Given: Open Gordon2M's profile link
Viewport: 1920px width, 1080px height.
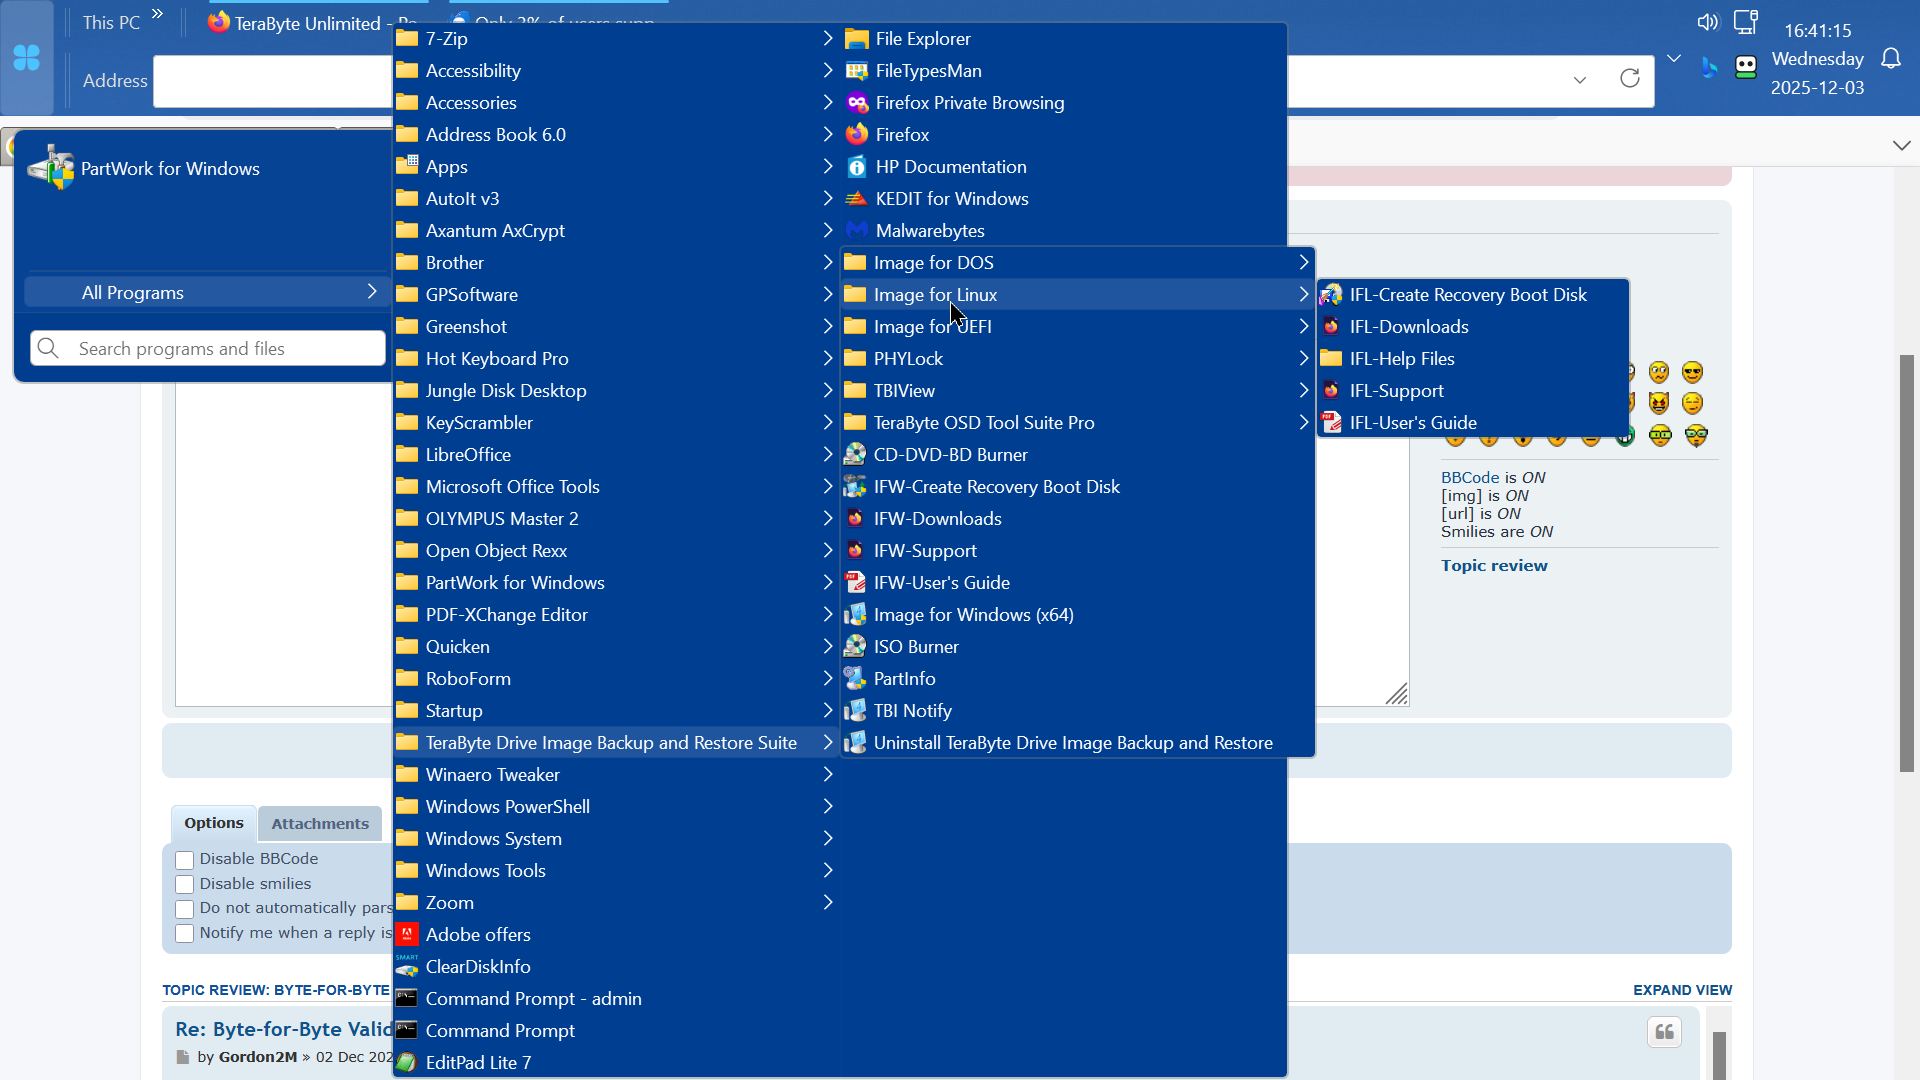Looking at the screenshot, I should tap(258, 1057).
